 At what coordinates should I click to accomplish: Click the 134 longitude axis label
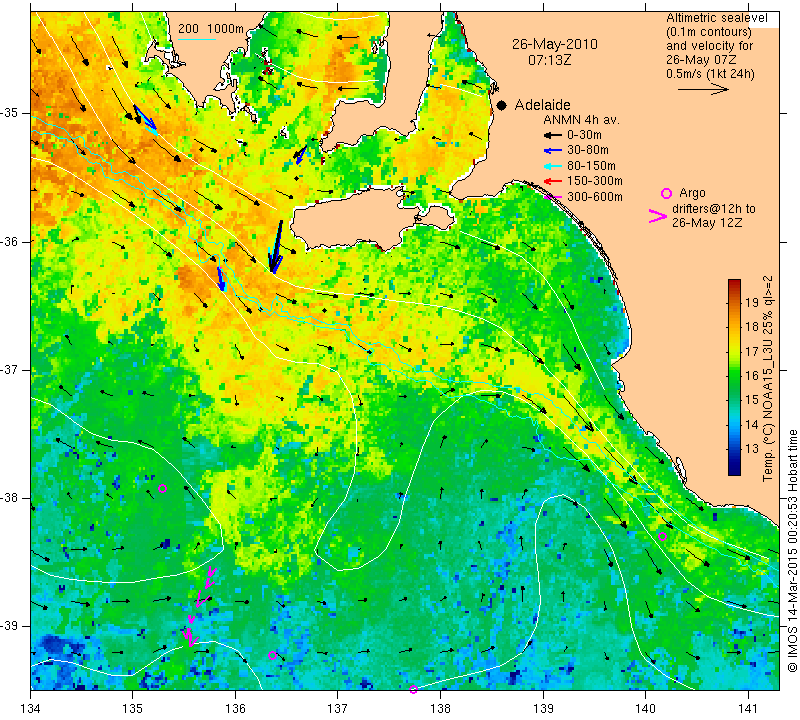click(x=31, y=708)
